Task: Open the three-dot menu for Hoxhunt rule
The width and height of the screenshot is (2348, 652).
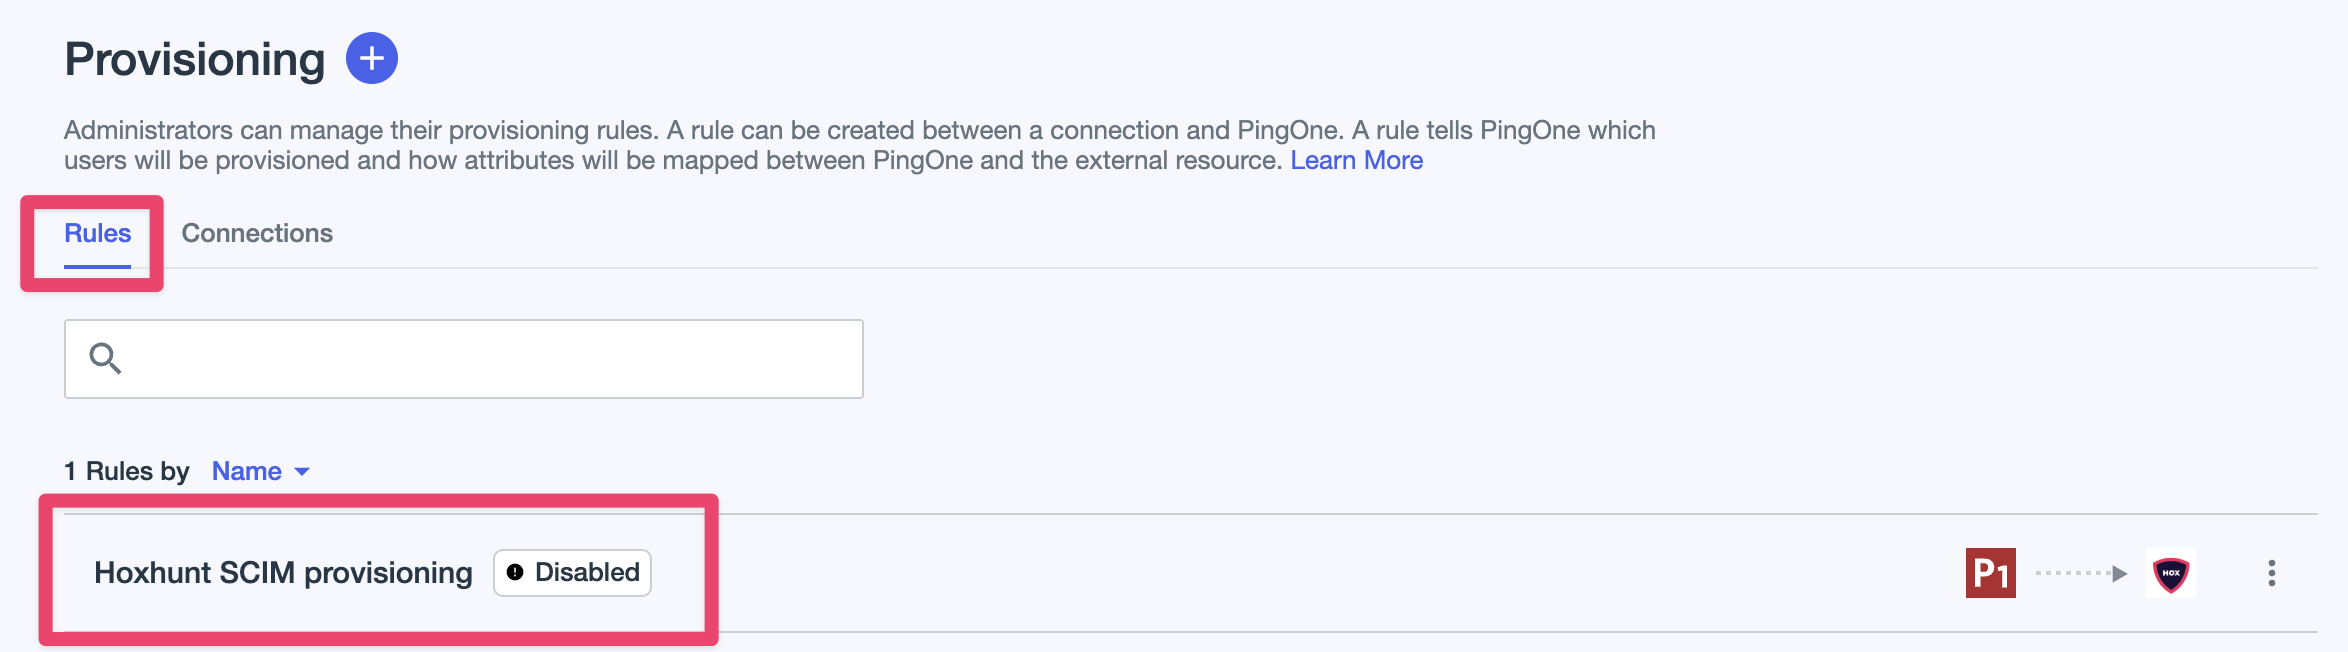Action: click(x=2272, y=573)
